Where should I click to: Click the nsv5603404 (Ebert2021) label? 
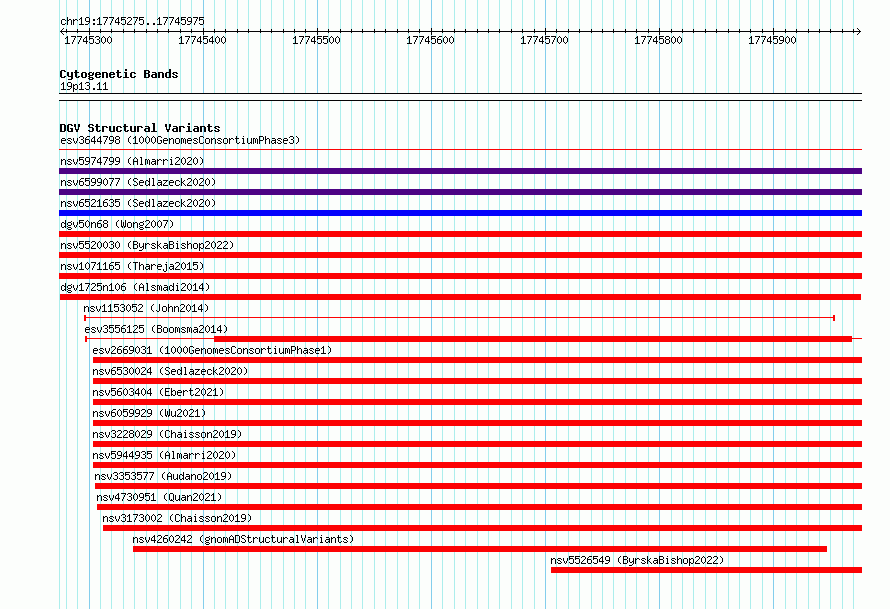(x=158, y=392)
